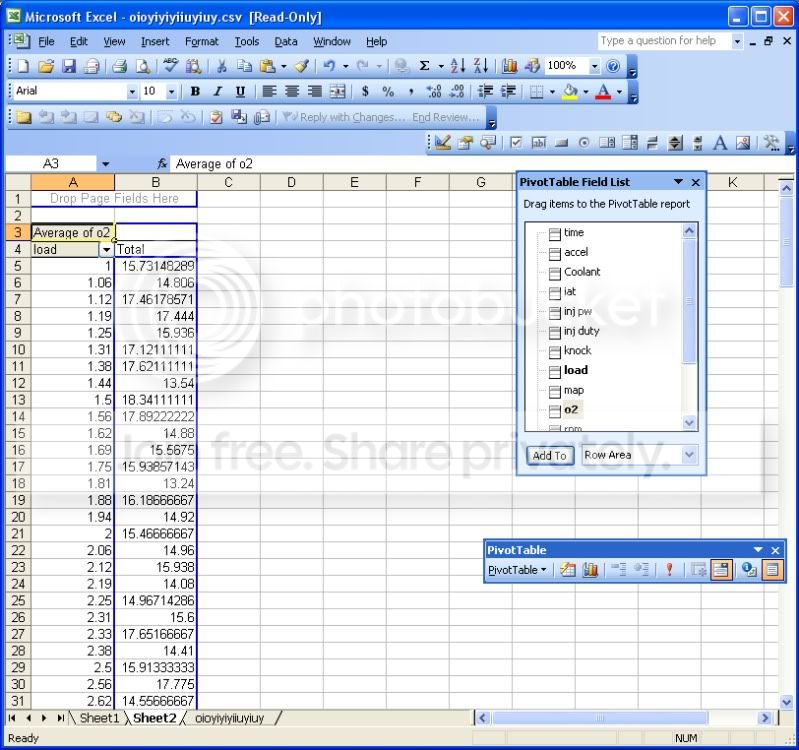Click the horizontal scrollbar thumb
Viewport: 799px width, 750px height.
tap(600, 718)
